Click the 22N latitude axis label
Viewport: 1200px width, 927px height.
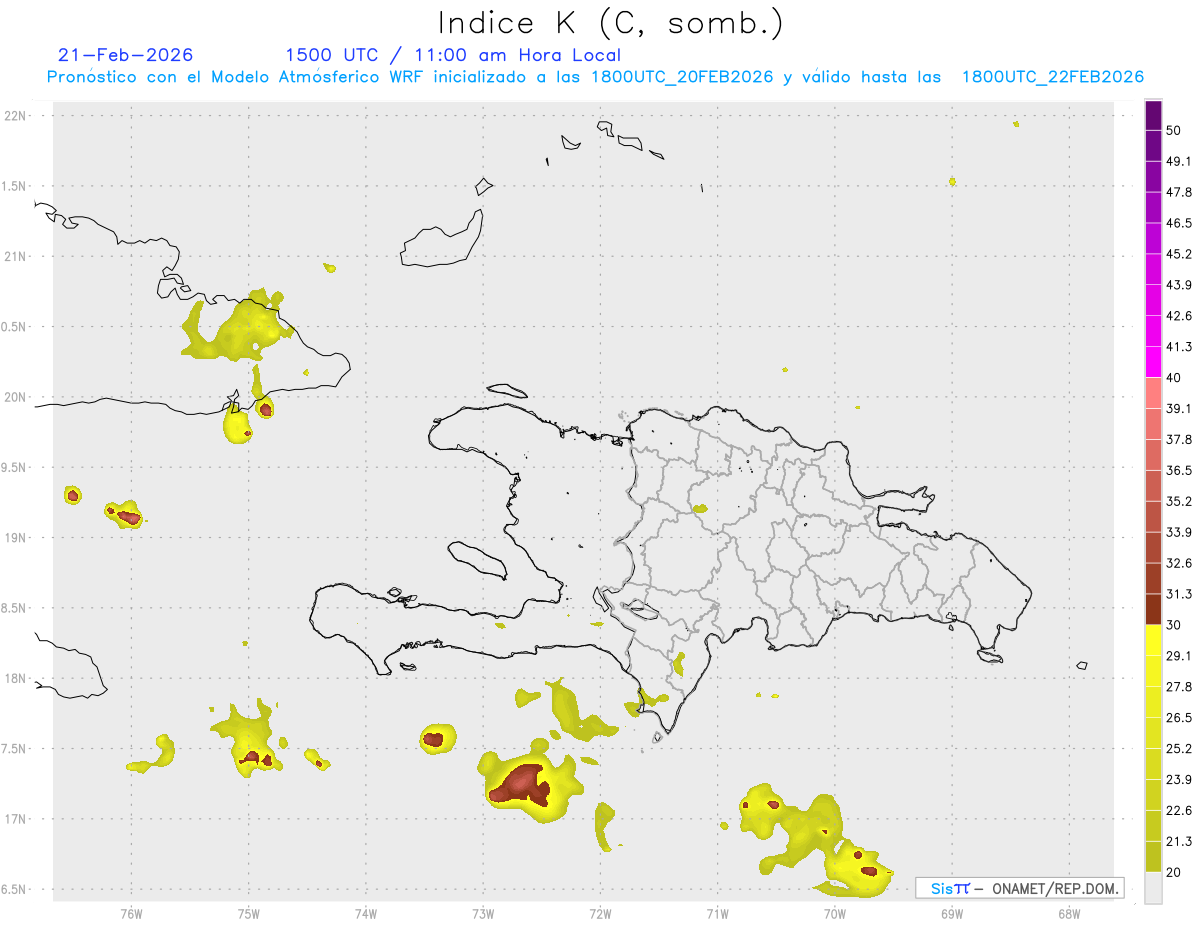(17, 116)
